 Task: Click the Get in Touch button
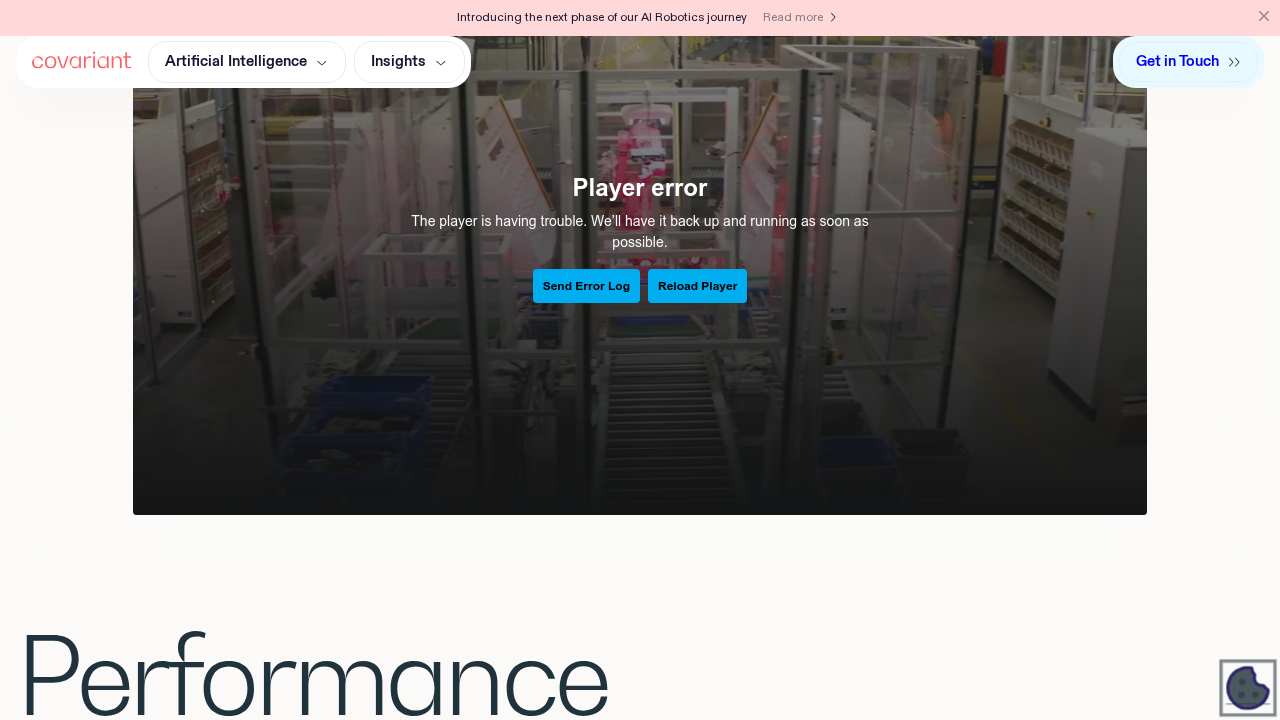coord(1188,62)
